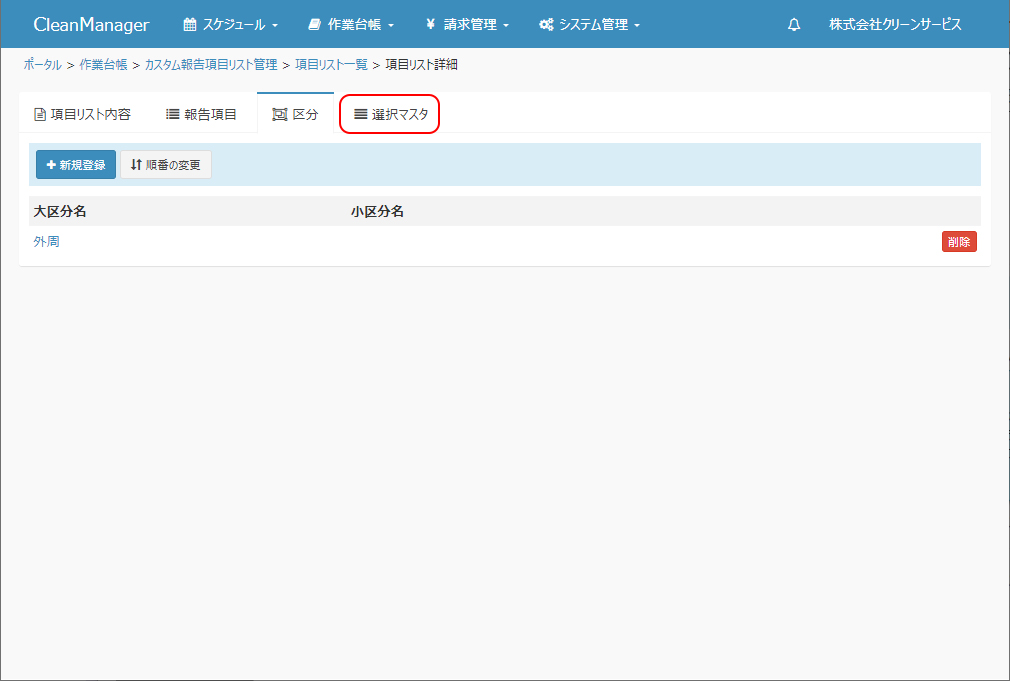Select the 区分 tab
The image size is (1010, 681).
295,114
